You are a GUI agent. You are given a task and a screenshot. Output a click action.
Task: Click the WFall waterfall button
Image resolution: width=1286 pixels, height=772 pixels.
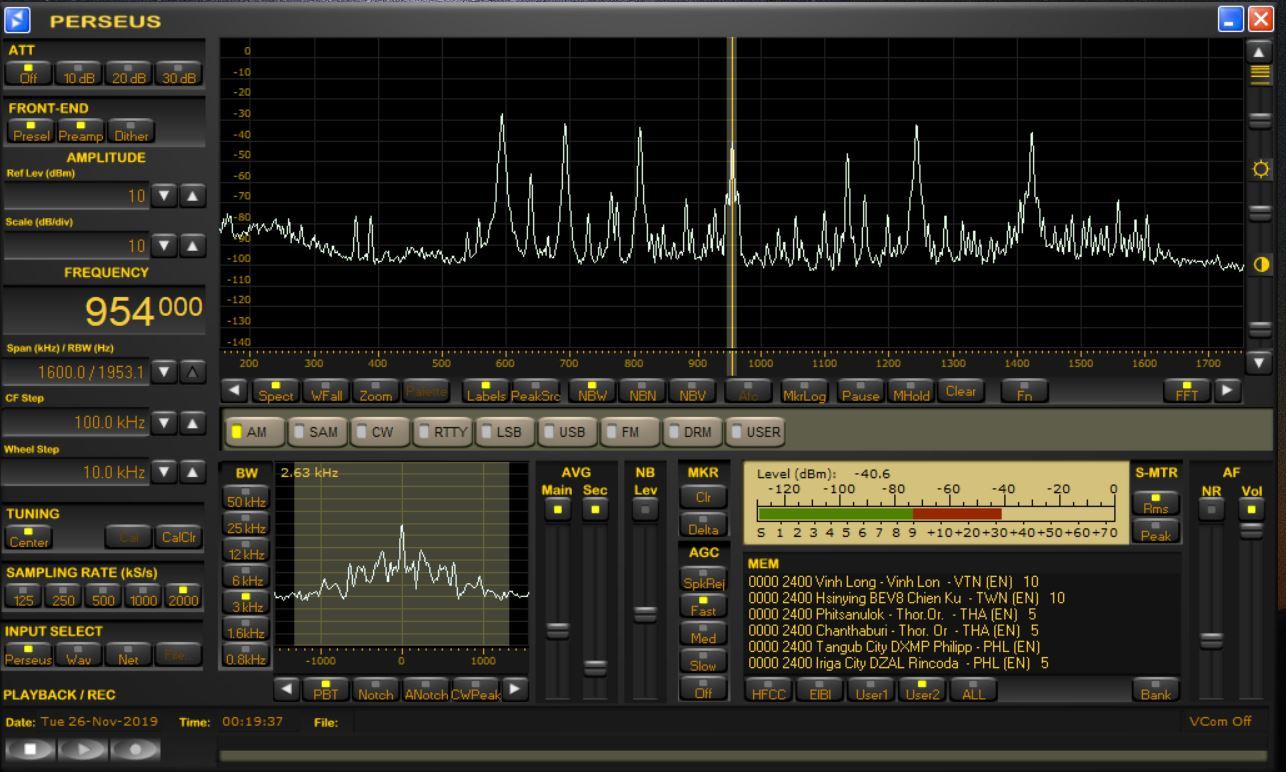[326, 391]
